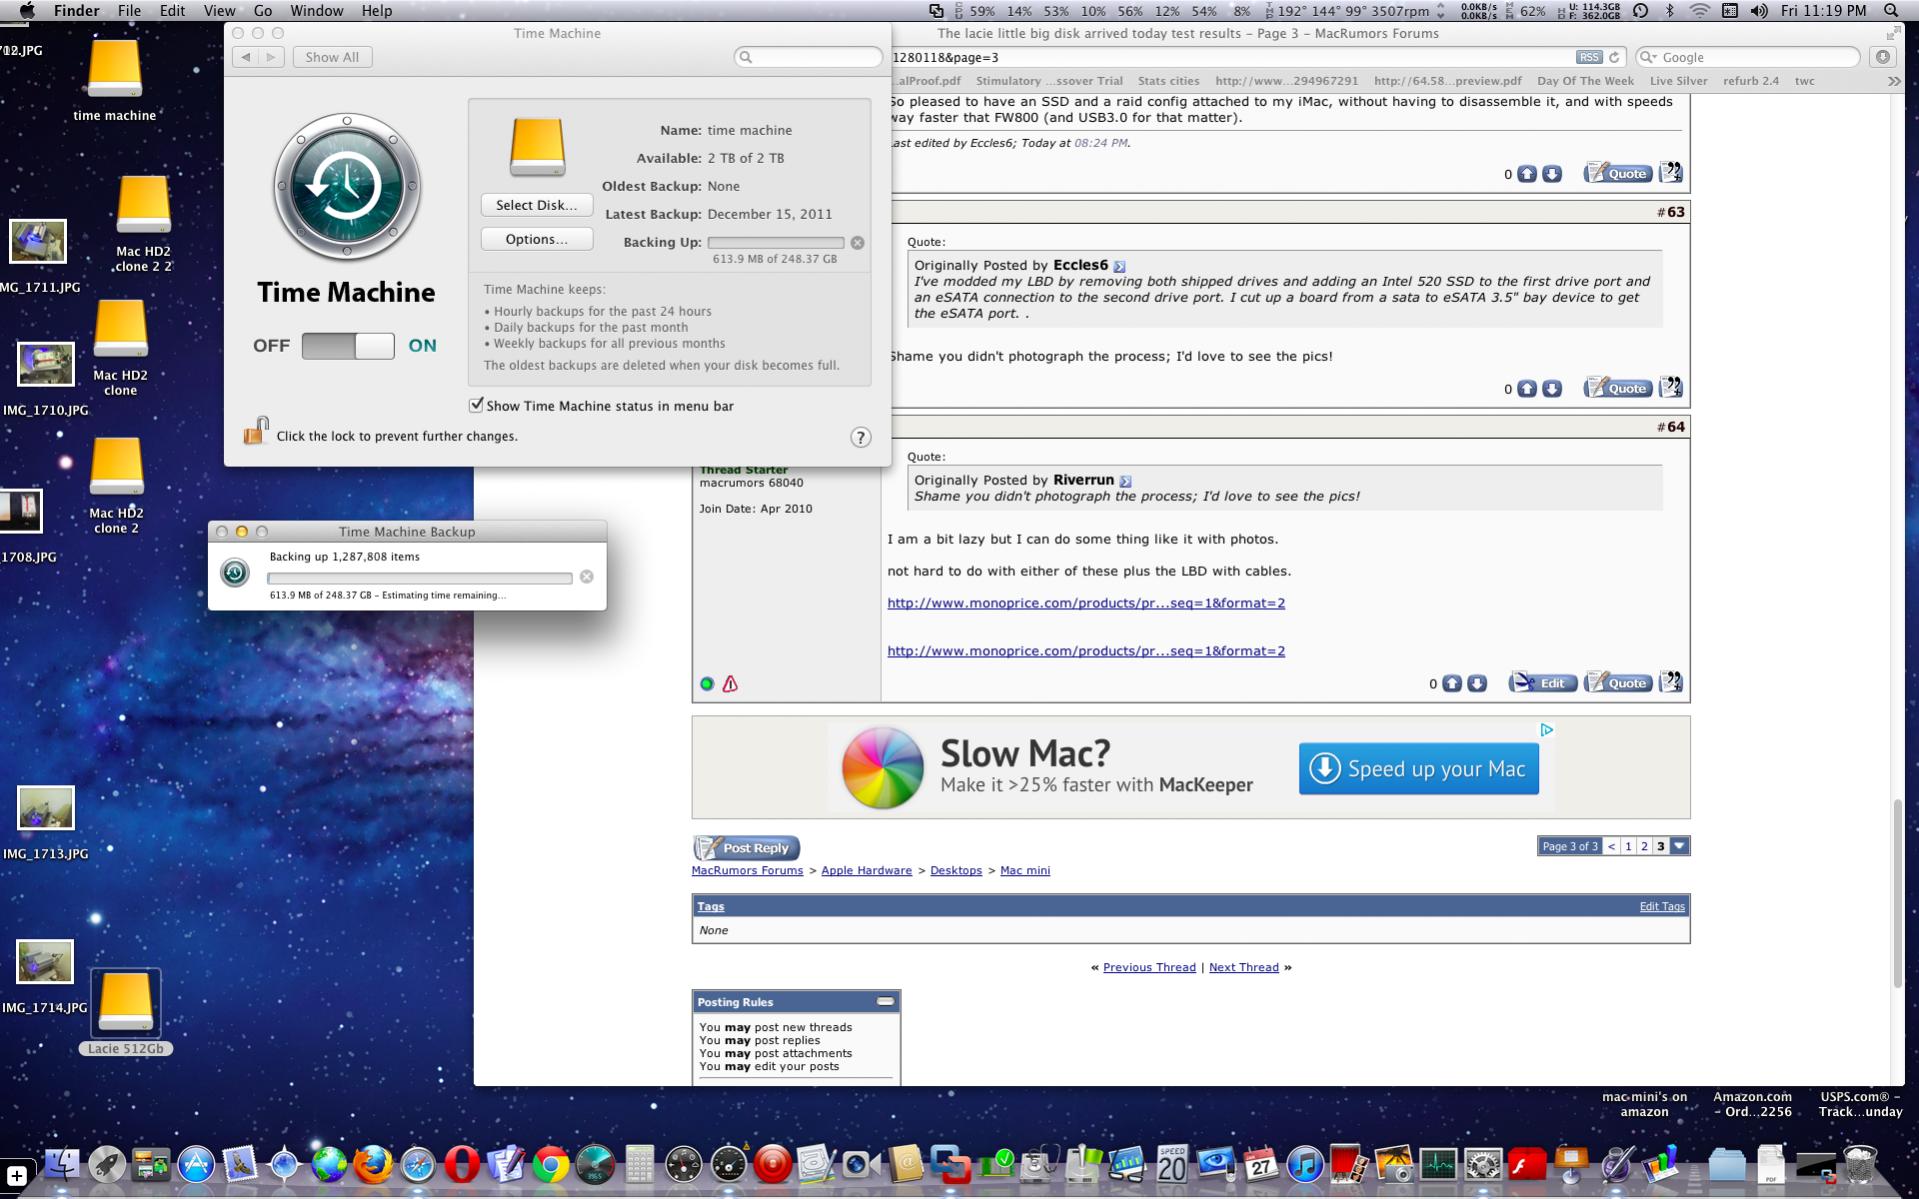Image resolution: width=1919 pixels, height=1199 pixels.
Task: Open the 'Next Thread' link
Action: coord(1244,967)
